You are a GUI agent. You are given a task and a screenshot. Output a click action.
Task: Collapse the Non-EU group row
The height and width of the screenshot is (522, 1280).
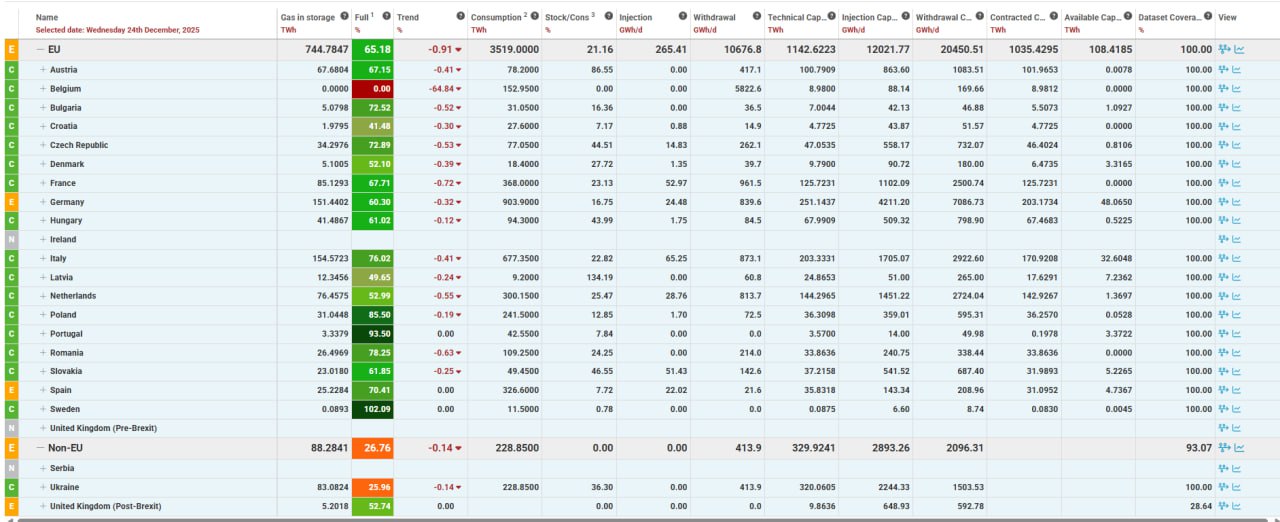40,448
